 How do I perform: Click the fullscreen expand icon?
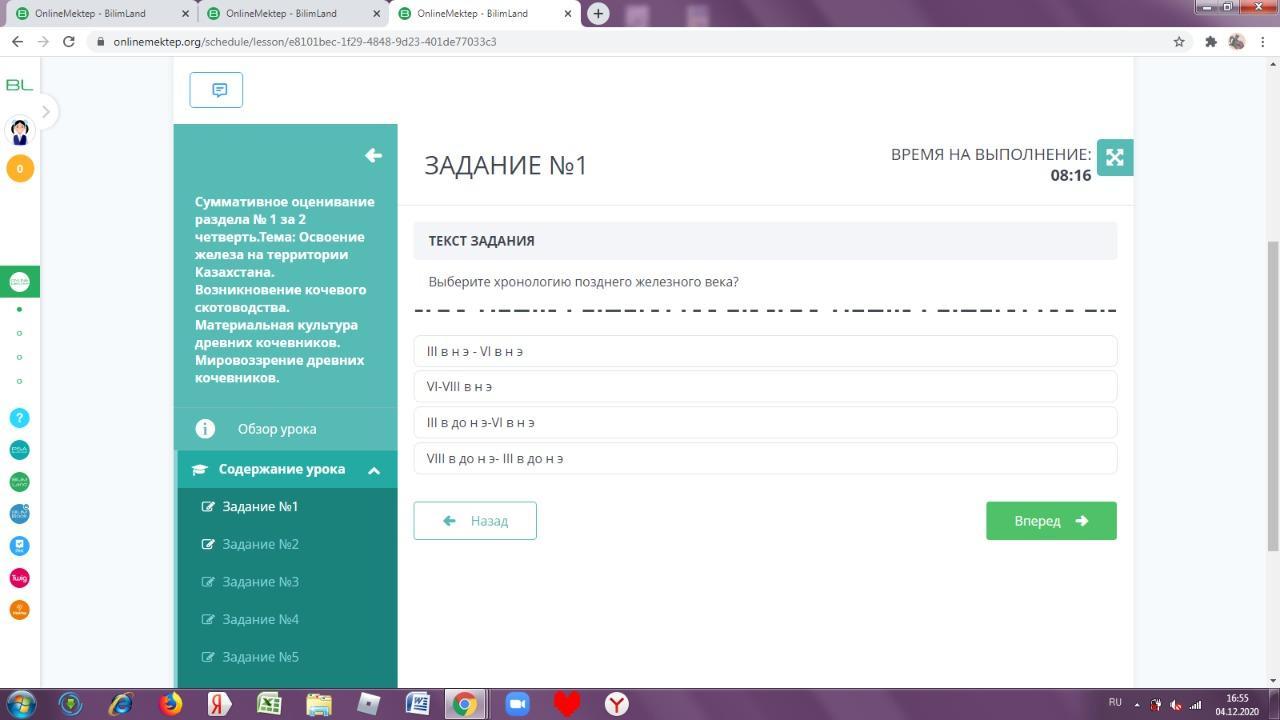point(1114,157)
